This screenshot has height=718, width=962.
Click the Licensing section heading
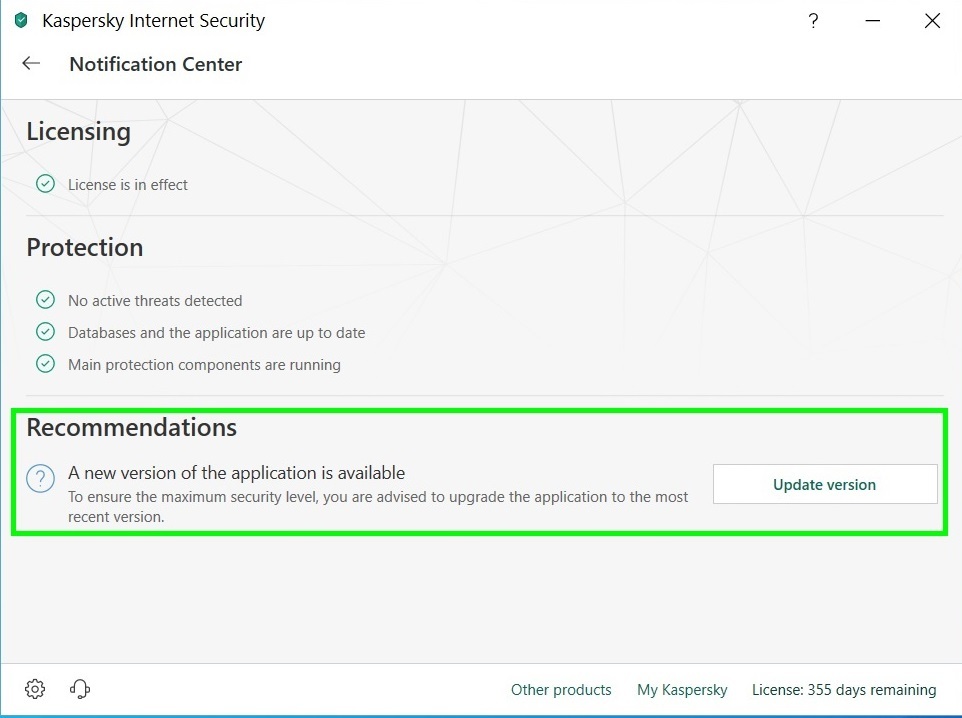click(x=79, y=131)
